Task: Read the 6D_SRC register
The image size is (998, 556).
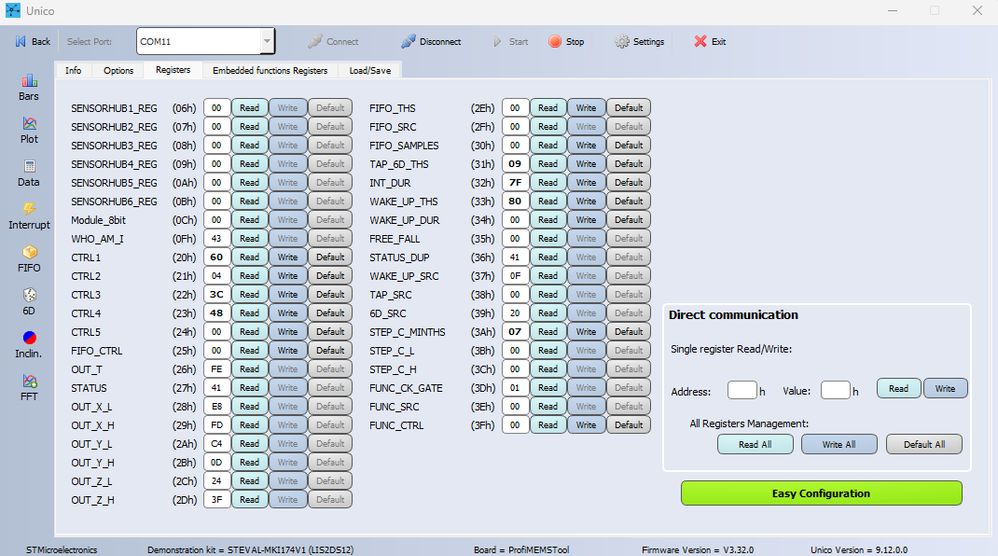Action: coord(548,313)
